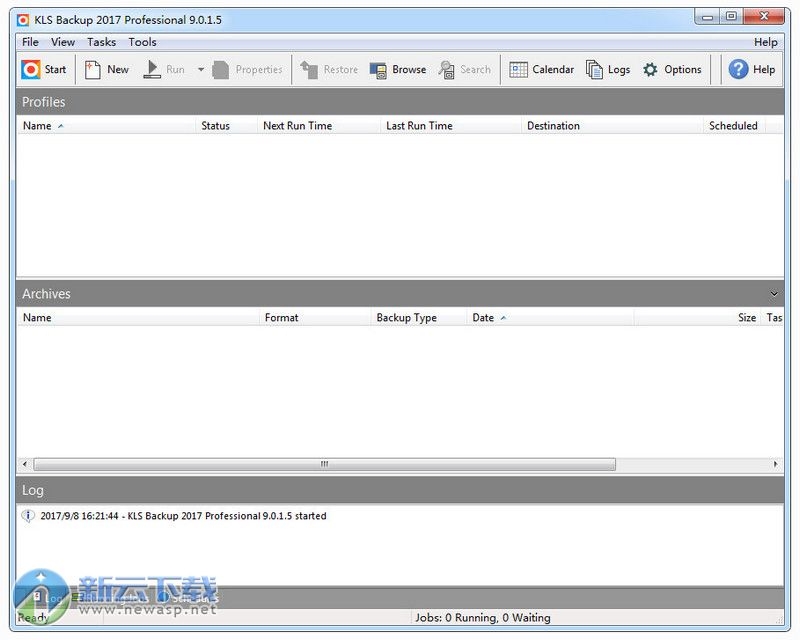Sort profiles by Name column
This screenshot has width=800, height=640.
click(106, 126)
